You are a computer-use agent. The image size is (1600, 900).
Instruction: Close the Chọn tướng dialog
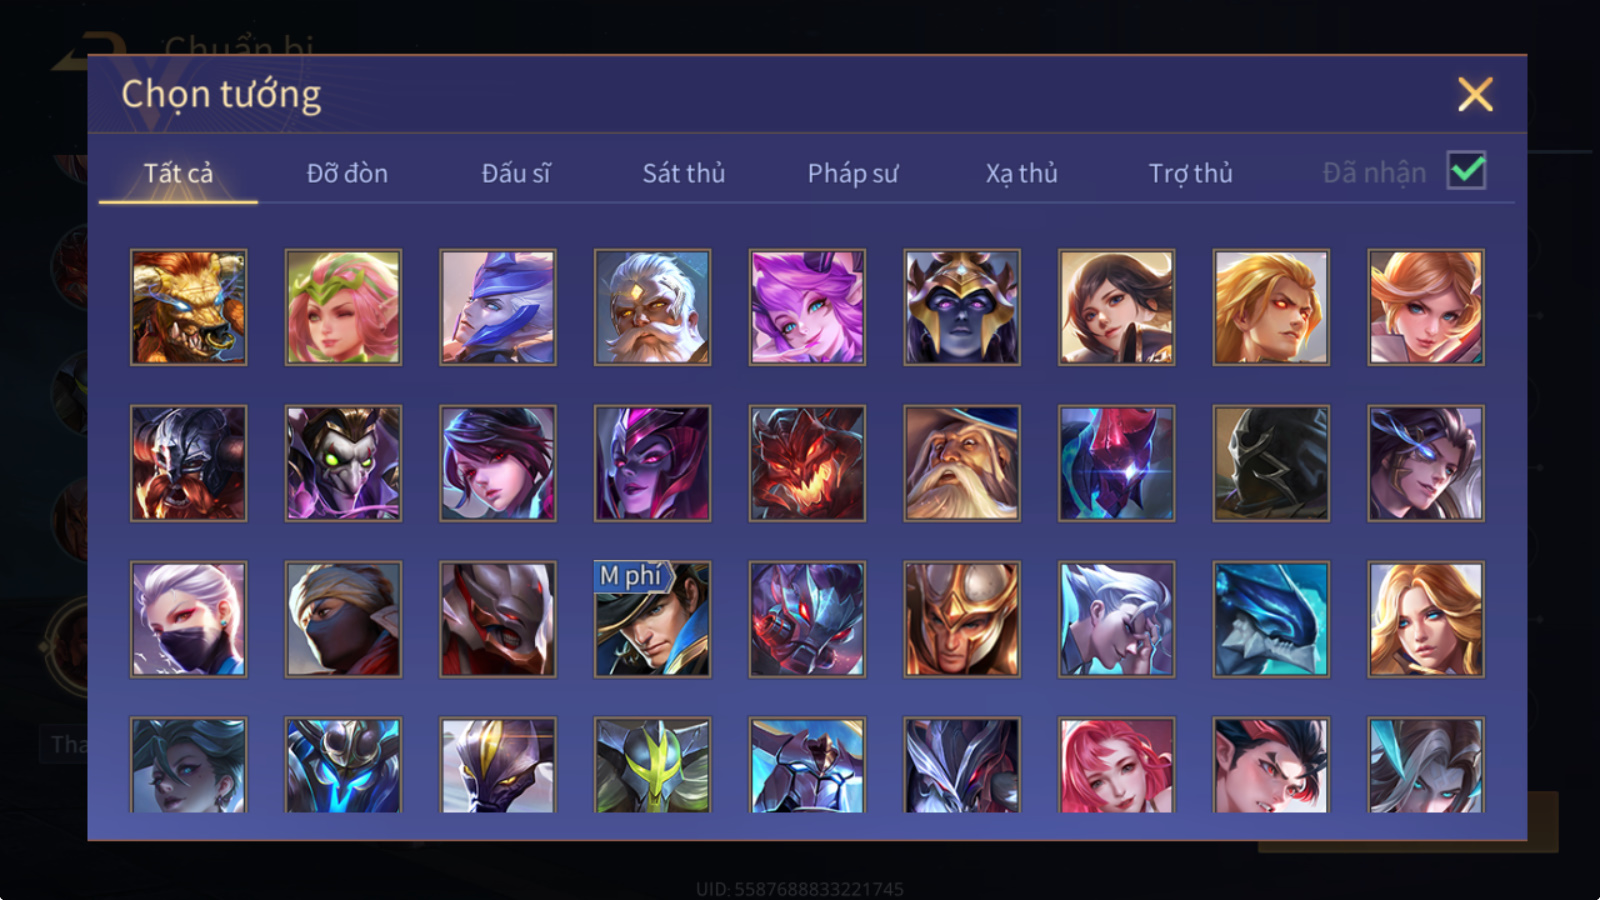(x=1475, y=95)
